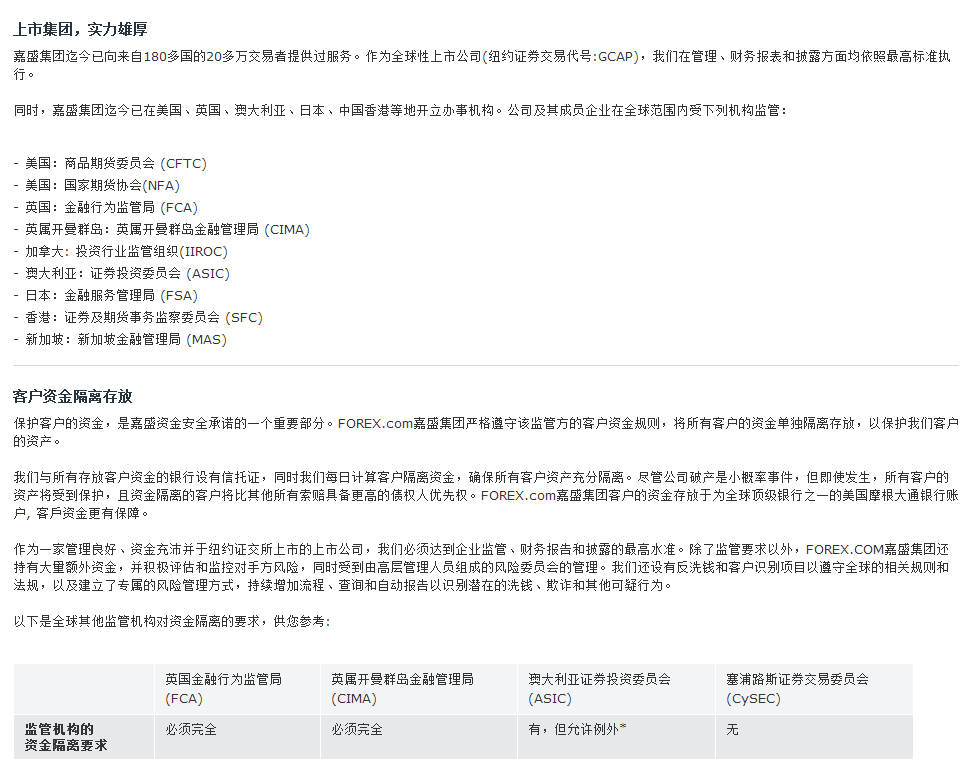Click list row 新加坡：新加坡金融管理局 (MAS)
The height and width of the screenshot is (764, 962).
coord(120,340)
